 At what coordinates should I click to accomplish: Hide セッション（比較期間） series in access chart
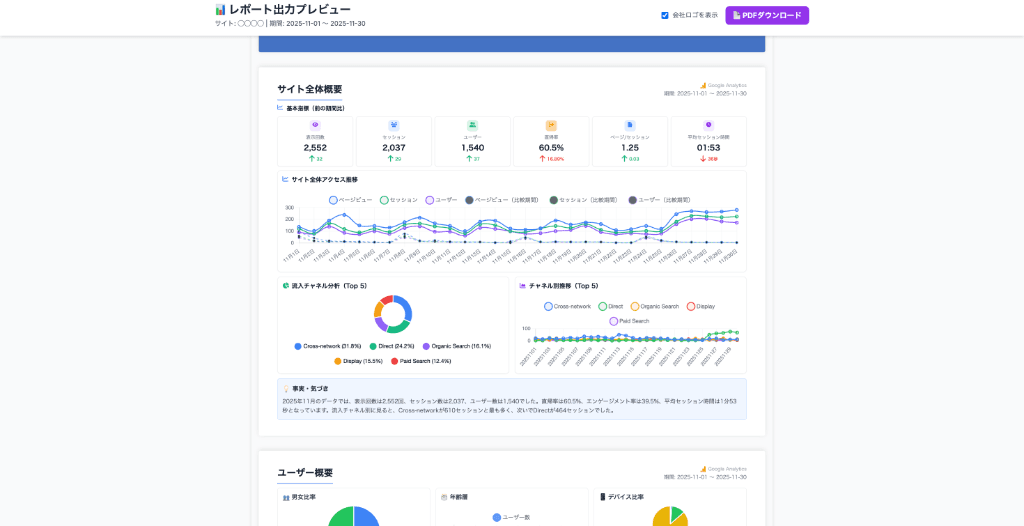tap(554, 200)
